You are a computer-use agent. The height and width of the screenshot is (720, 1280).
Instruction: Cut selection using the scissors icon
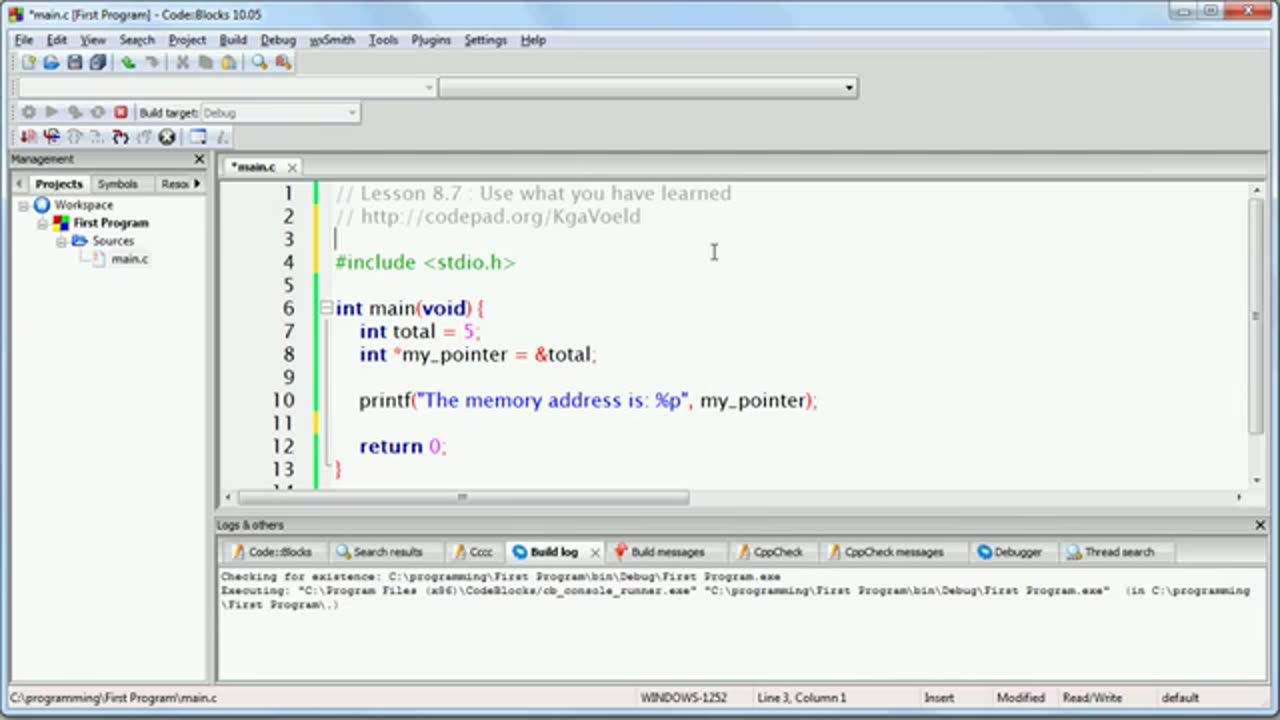point(182,62)
